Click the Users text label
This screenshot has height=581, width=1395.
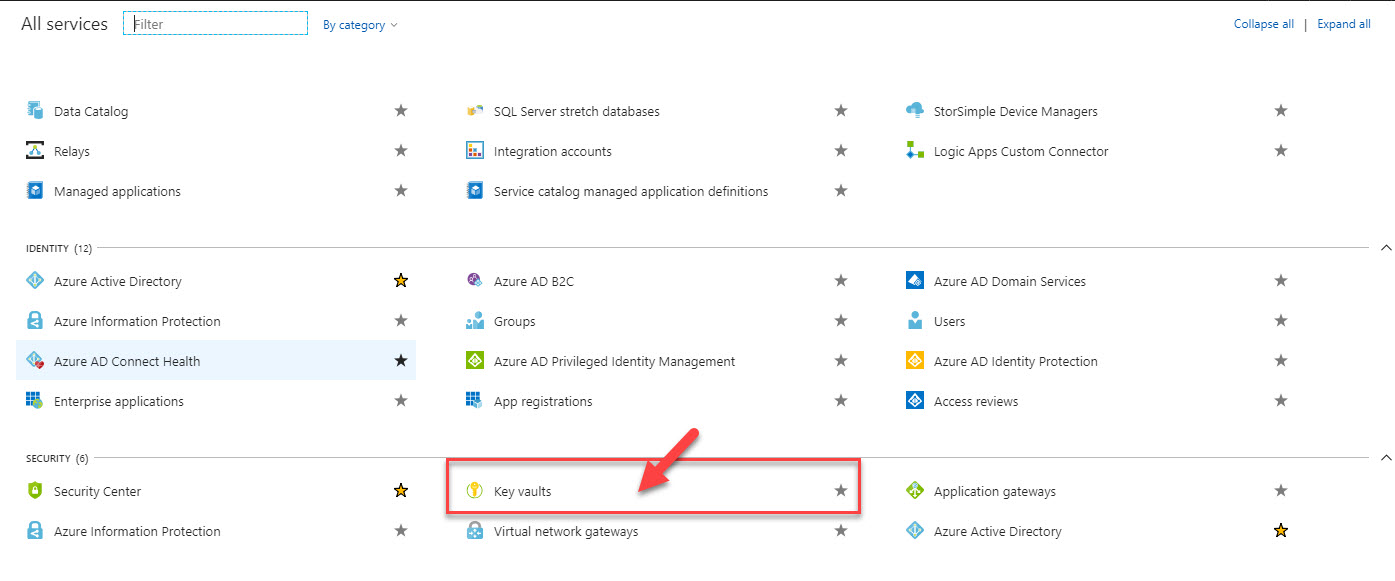(x=949, y=321)
